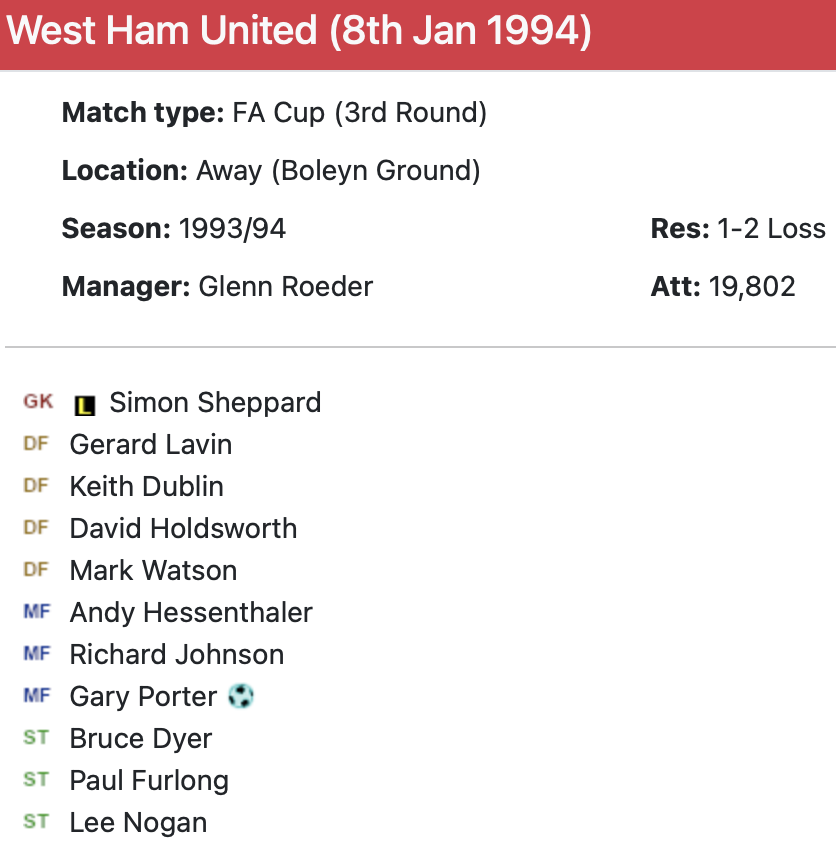Click the DF badge beside Gerard Lavin
The image size is (836, 854).
click(x=36, y=444)
